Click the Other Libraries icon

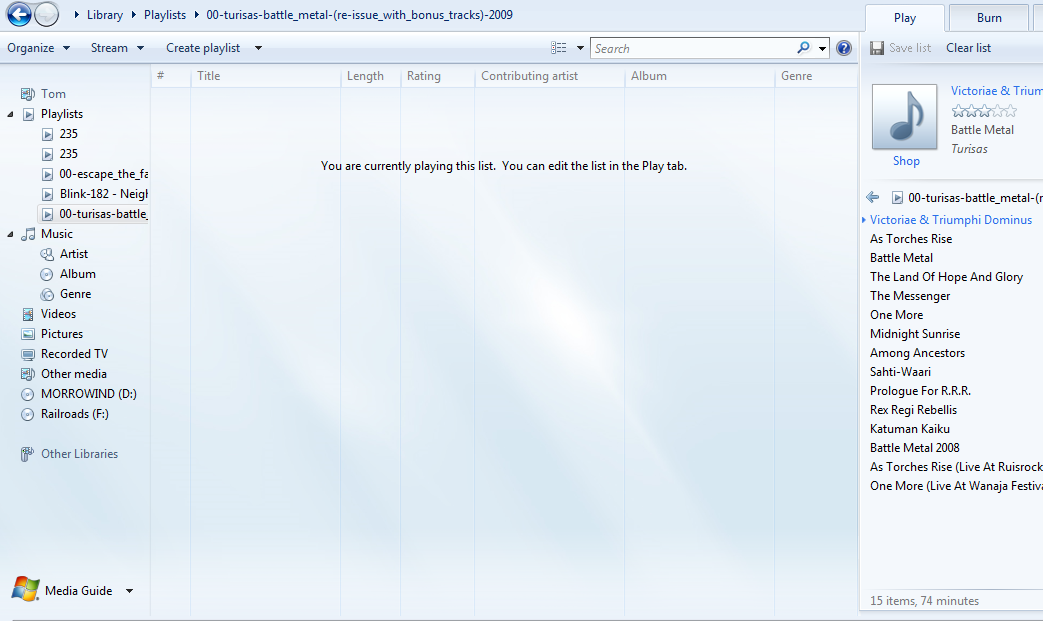[27, 454]
